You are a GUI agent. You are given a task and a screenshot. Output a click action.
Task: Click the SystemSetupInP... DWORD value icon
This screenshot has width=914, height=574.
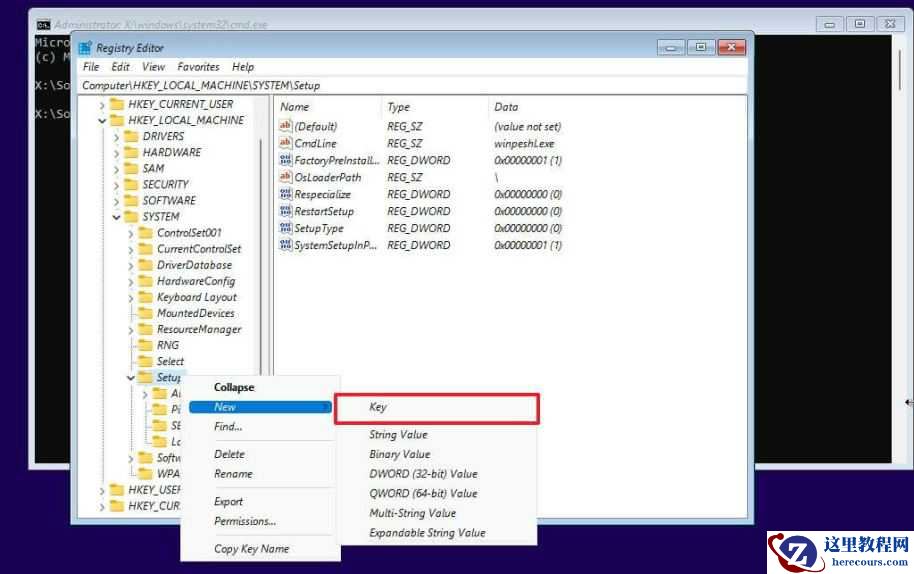tap(286, 245)
